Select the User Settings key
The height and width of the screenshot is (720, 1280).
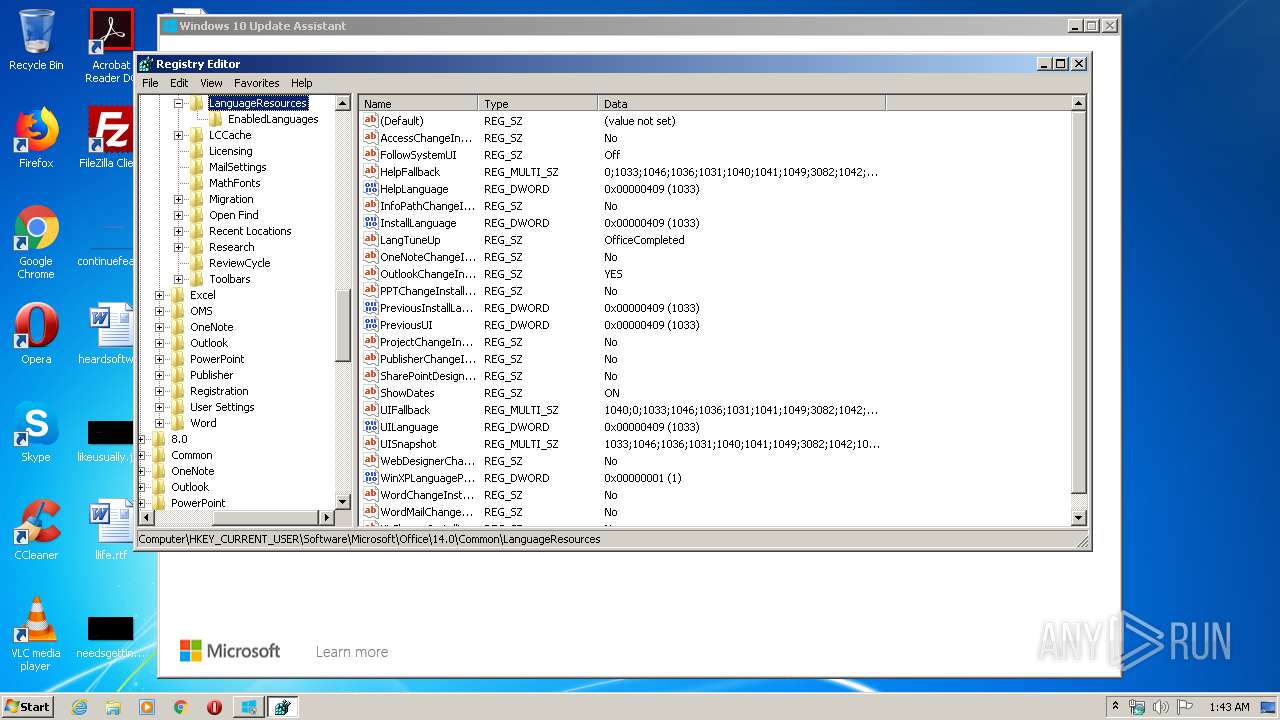pos(222,407)
